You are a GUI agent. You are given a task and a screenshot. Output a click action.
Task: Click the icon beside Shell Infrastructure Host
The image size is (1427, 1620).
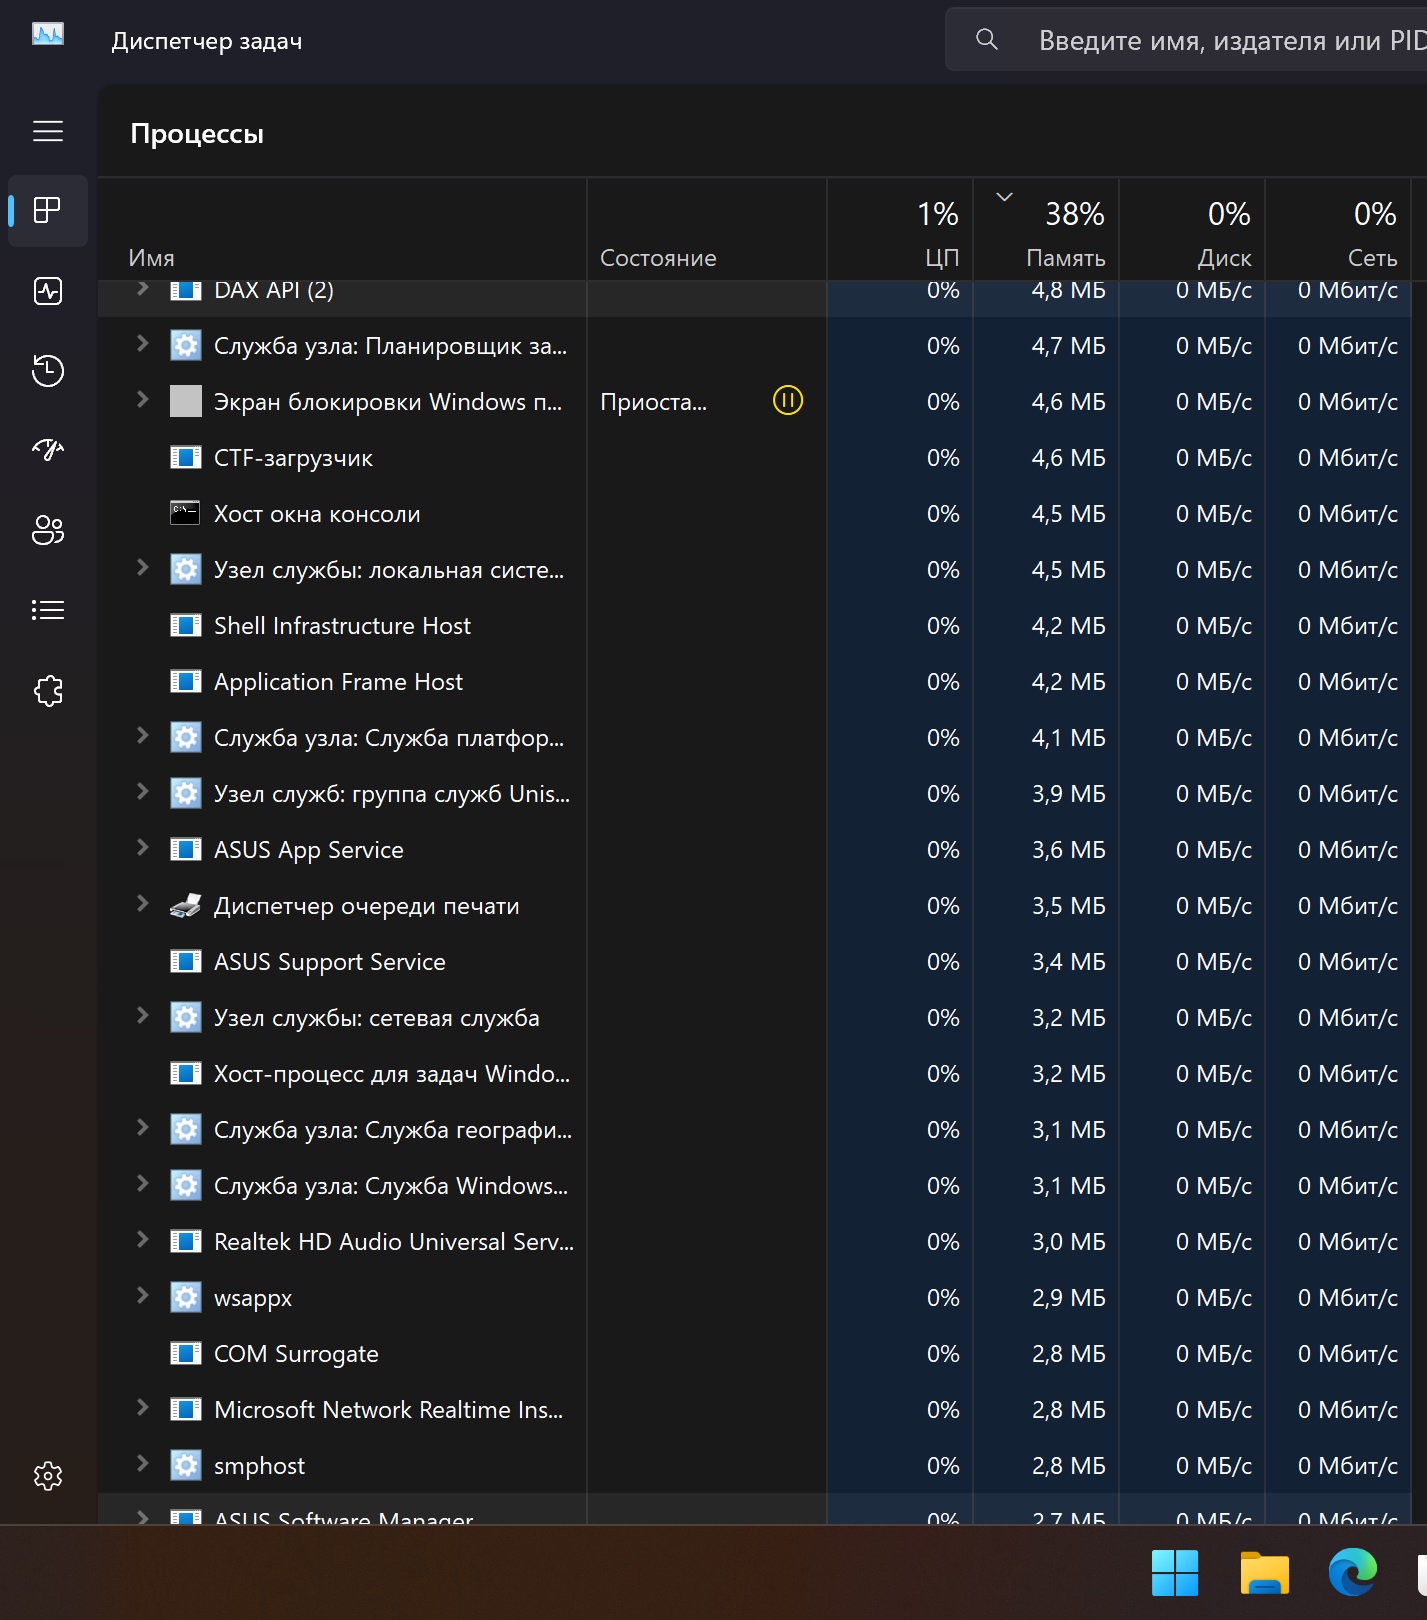click(186, 626)
